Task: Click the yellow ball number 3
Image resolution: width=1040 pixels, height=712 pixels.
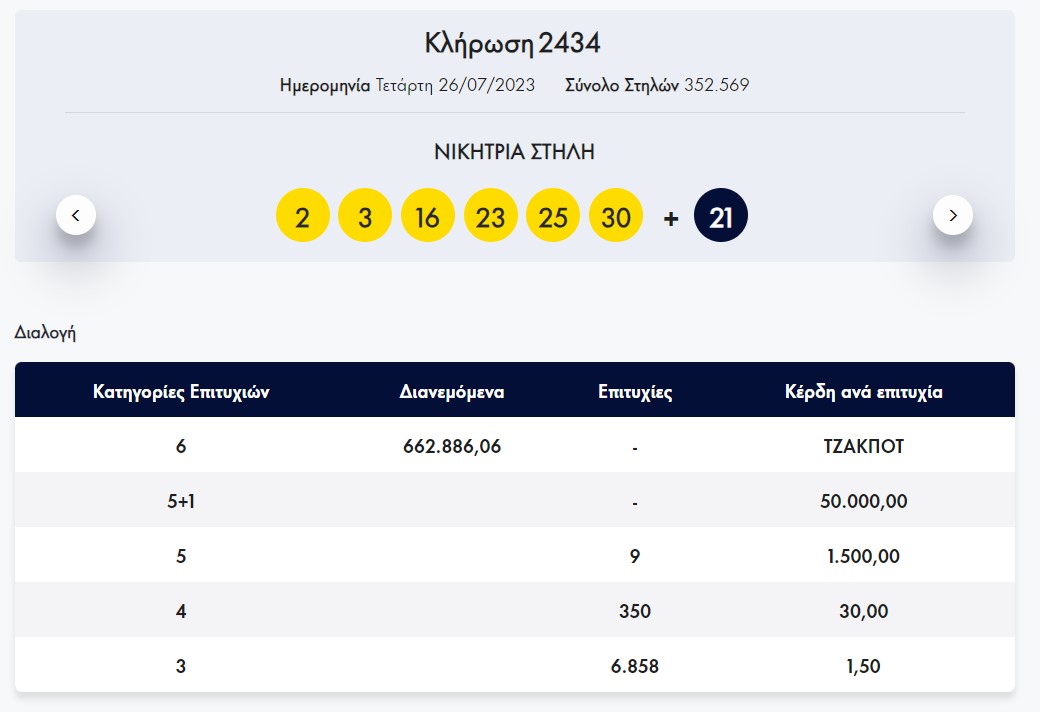Action: point(365,217)
